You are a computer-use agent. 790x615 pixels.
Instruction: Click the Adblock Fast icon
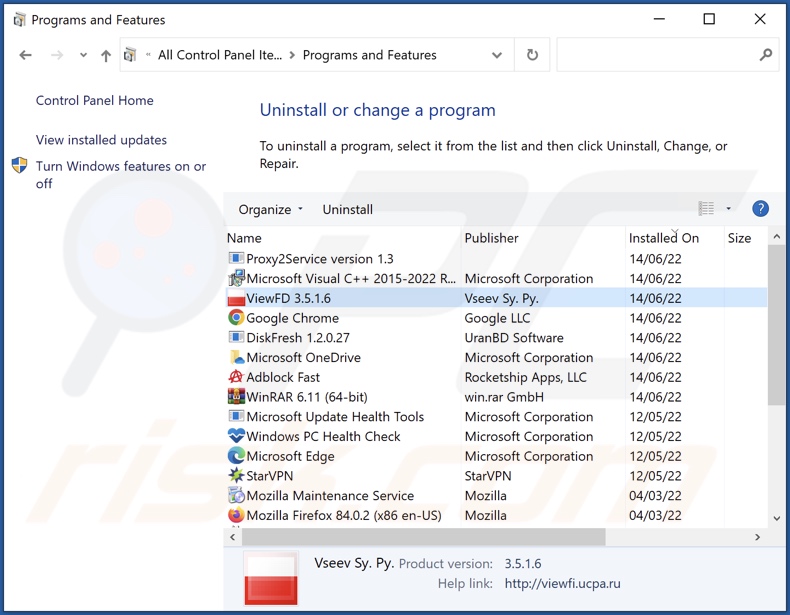(x=236, y=377)
